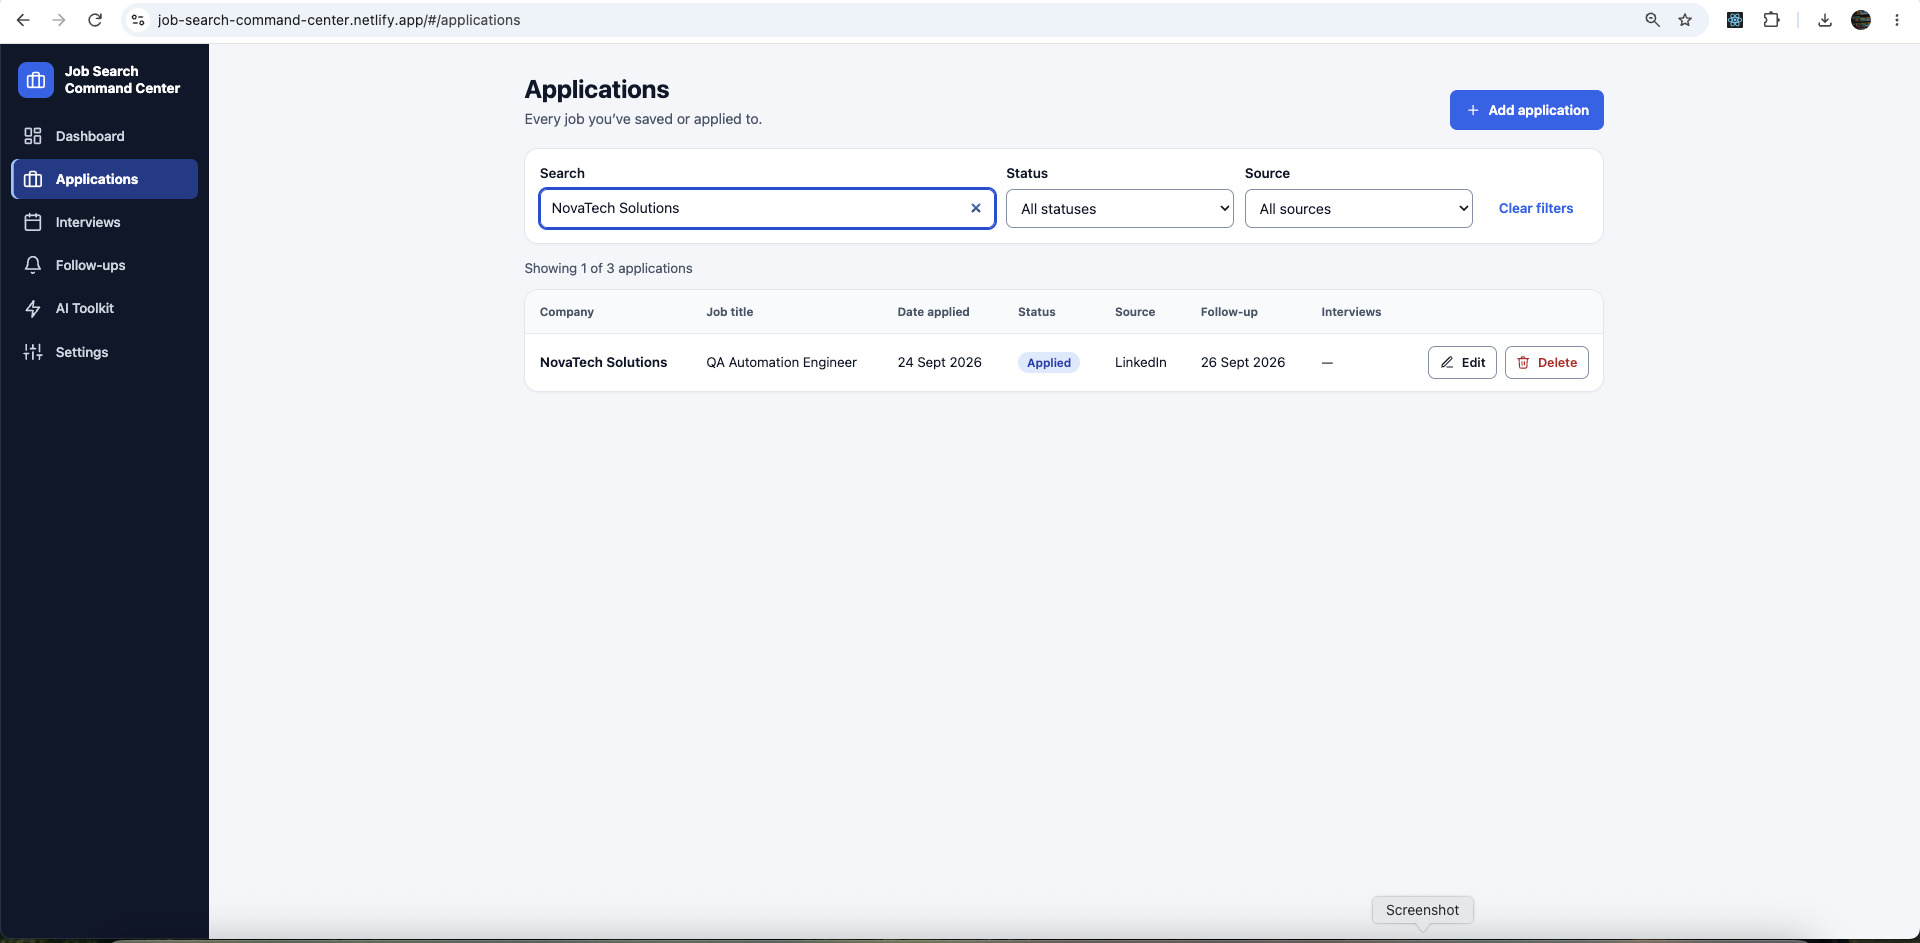The image size is (1920, 943).
Task: Click the LinkedIn source cell
Action: (x=1140, y=362)
